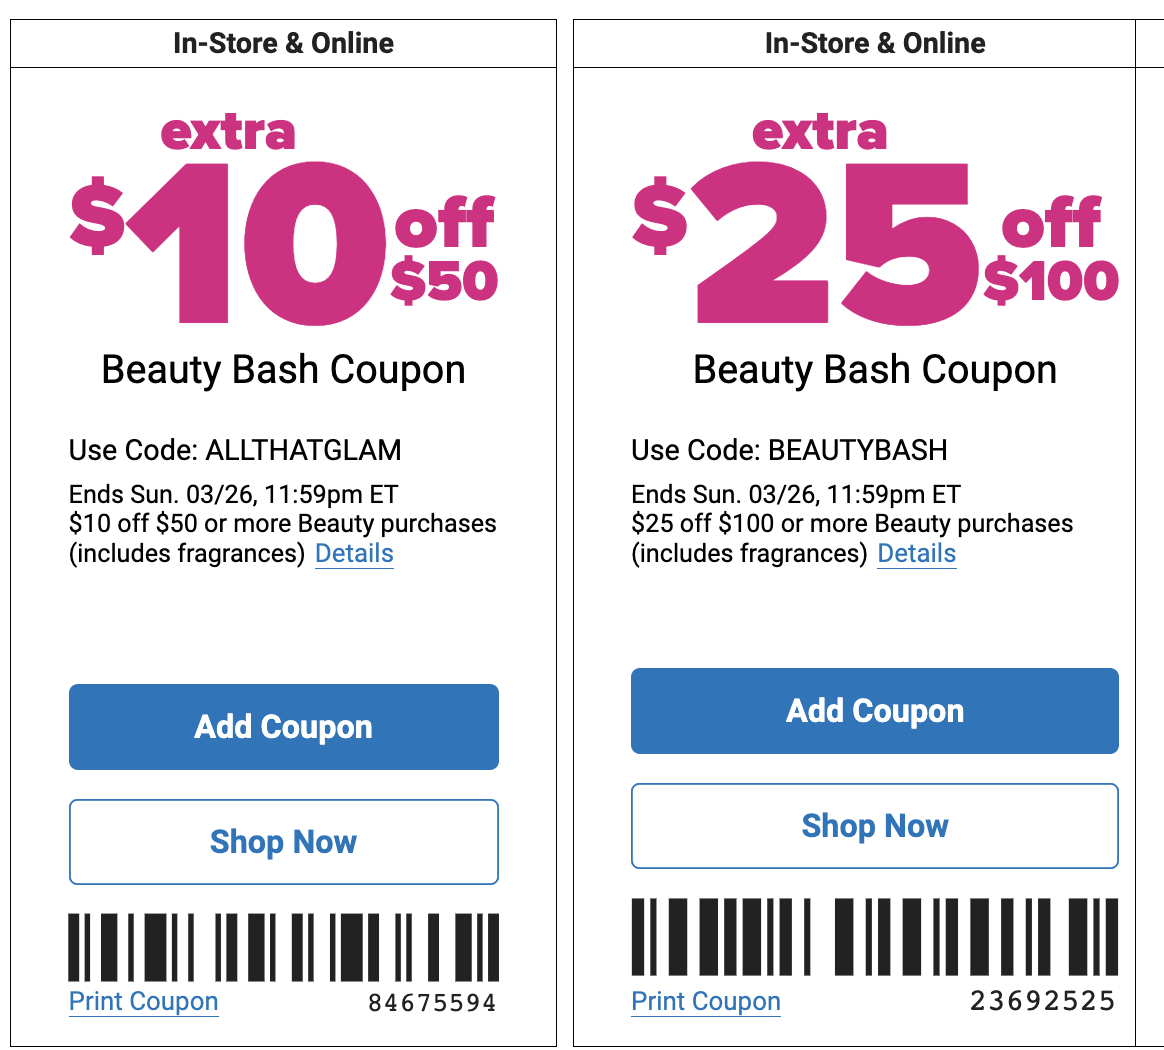Click the first coupon's In-Store & Online header
This screenshot has width=1164, height=1050.
point(283,43)
